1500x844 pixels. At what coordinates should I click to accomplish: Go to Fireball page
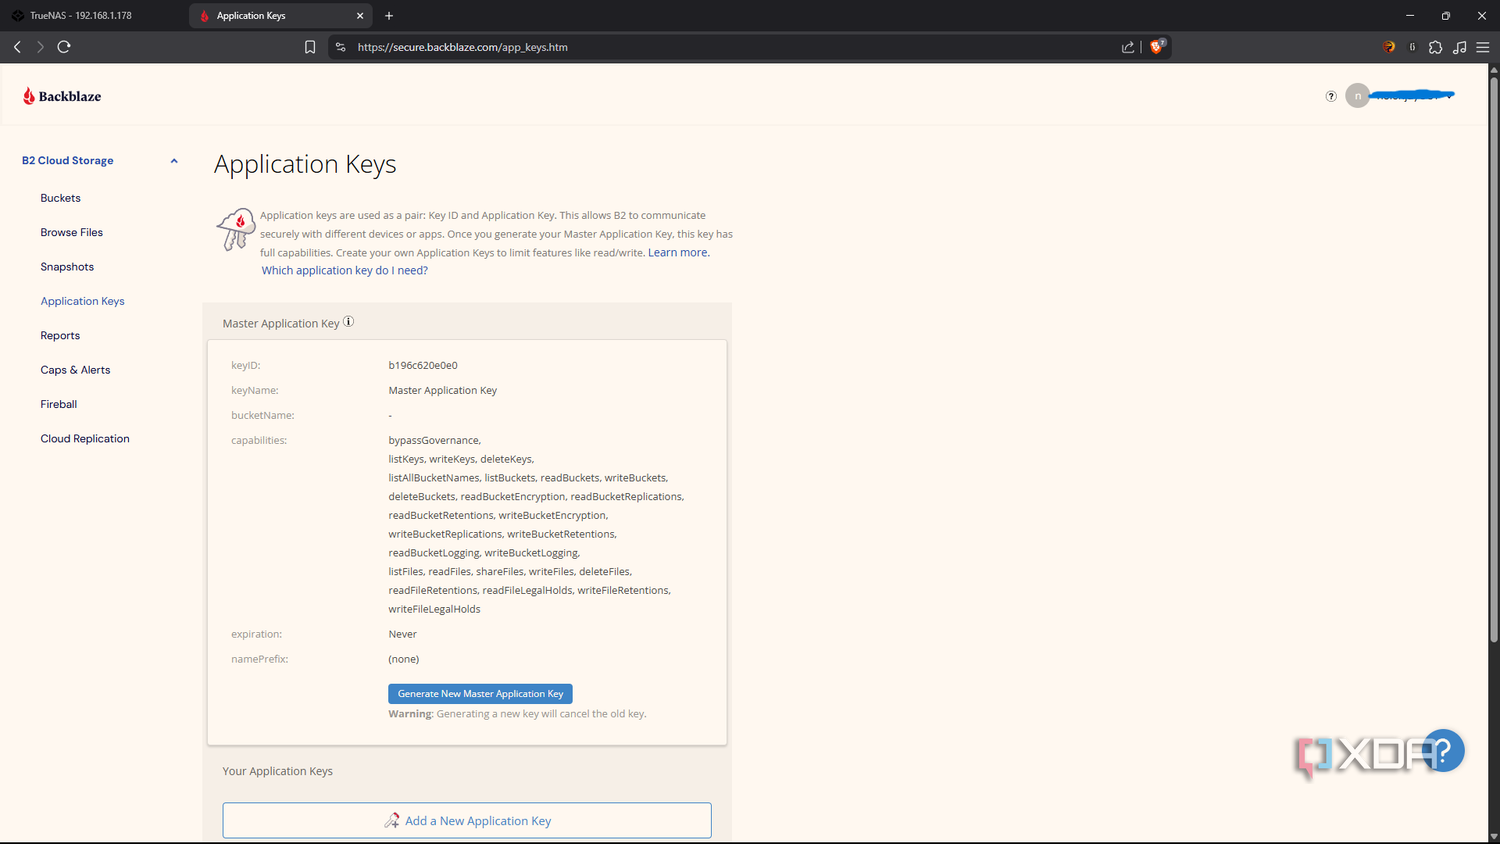point(58,404)
